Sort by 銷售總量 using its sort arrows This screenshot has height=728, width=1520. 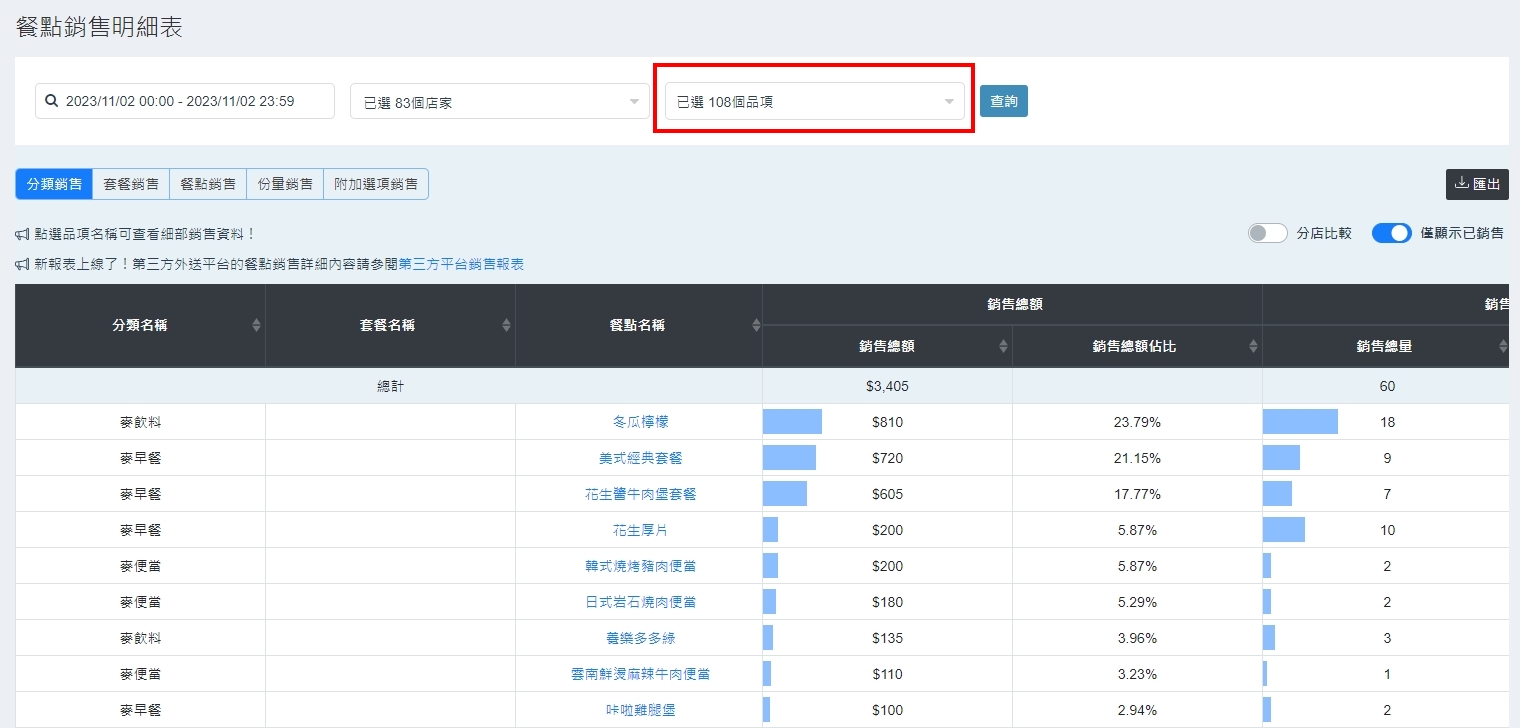pos(1502,346)
